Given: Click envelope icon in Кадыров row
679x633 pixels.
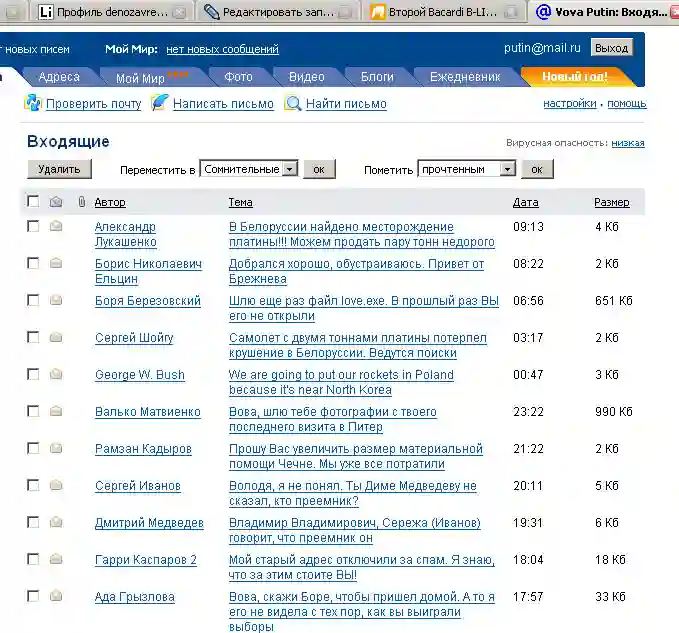Looking at the screenshot, I should tap(56, 448).
